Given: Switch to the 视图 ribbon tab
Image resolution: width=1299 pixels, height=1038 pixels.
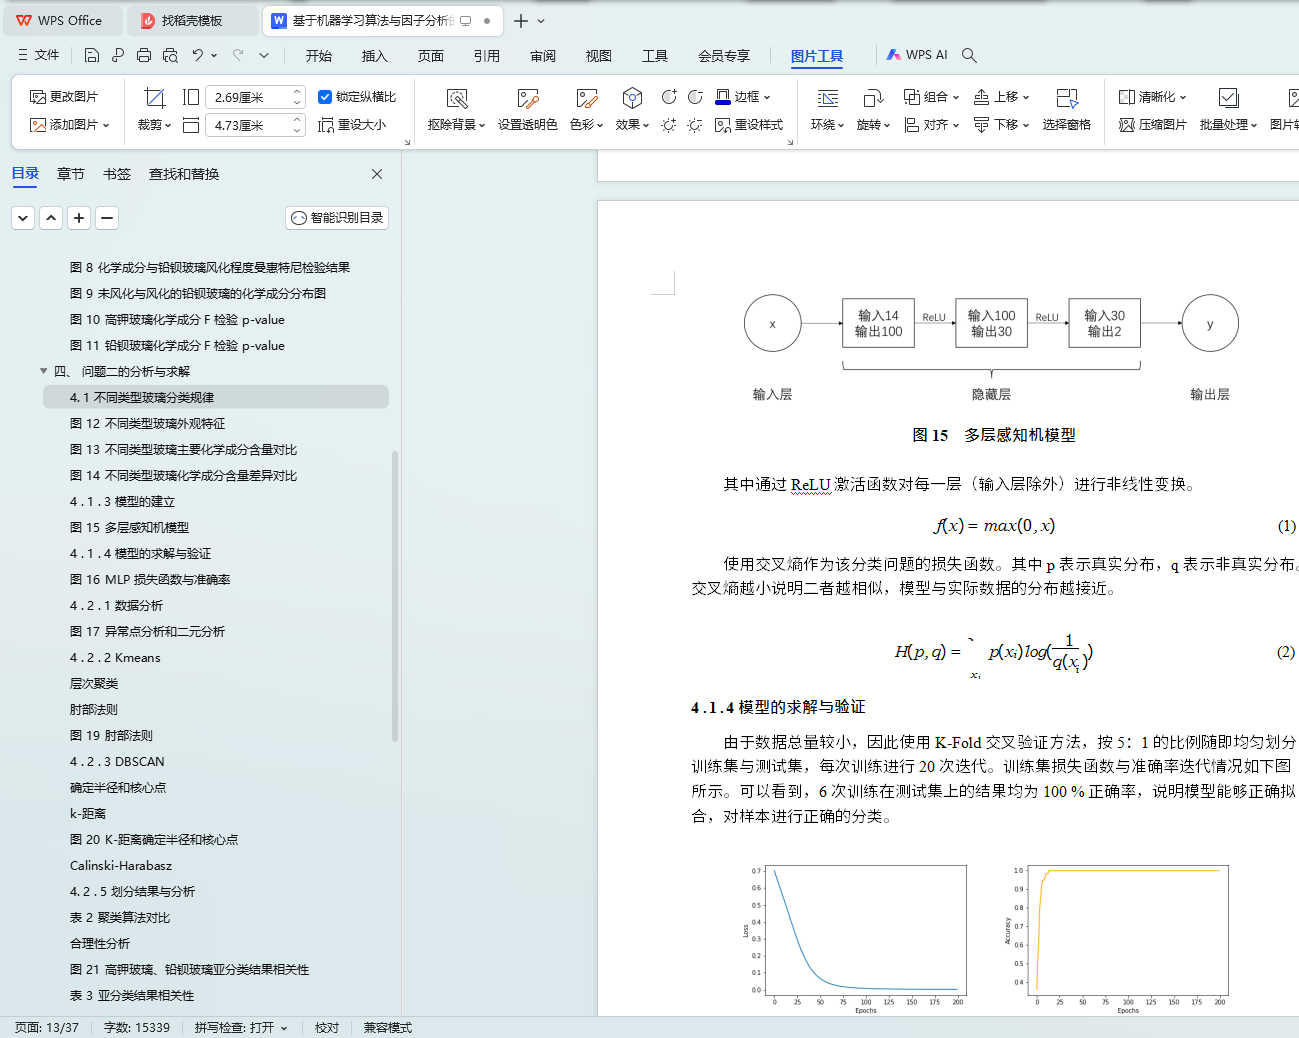Looking at the screenshot, I should 599,56.
